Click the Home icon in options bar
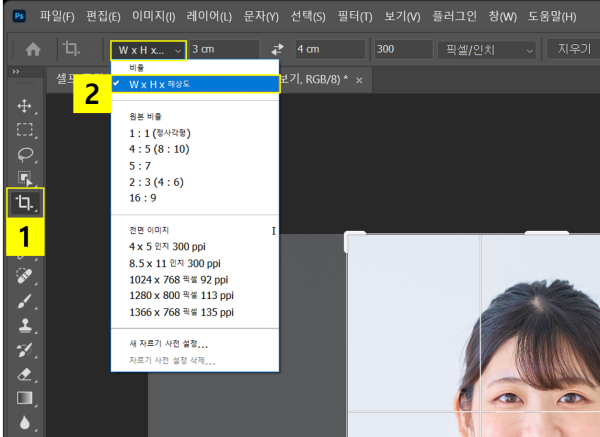 click(x=33, y=49)
